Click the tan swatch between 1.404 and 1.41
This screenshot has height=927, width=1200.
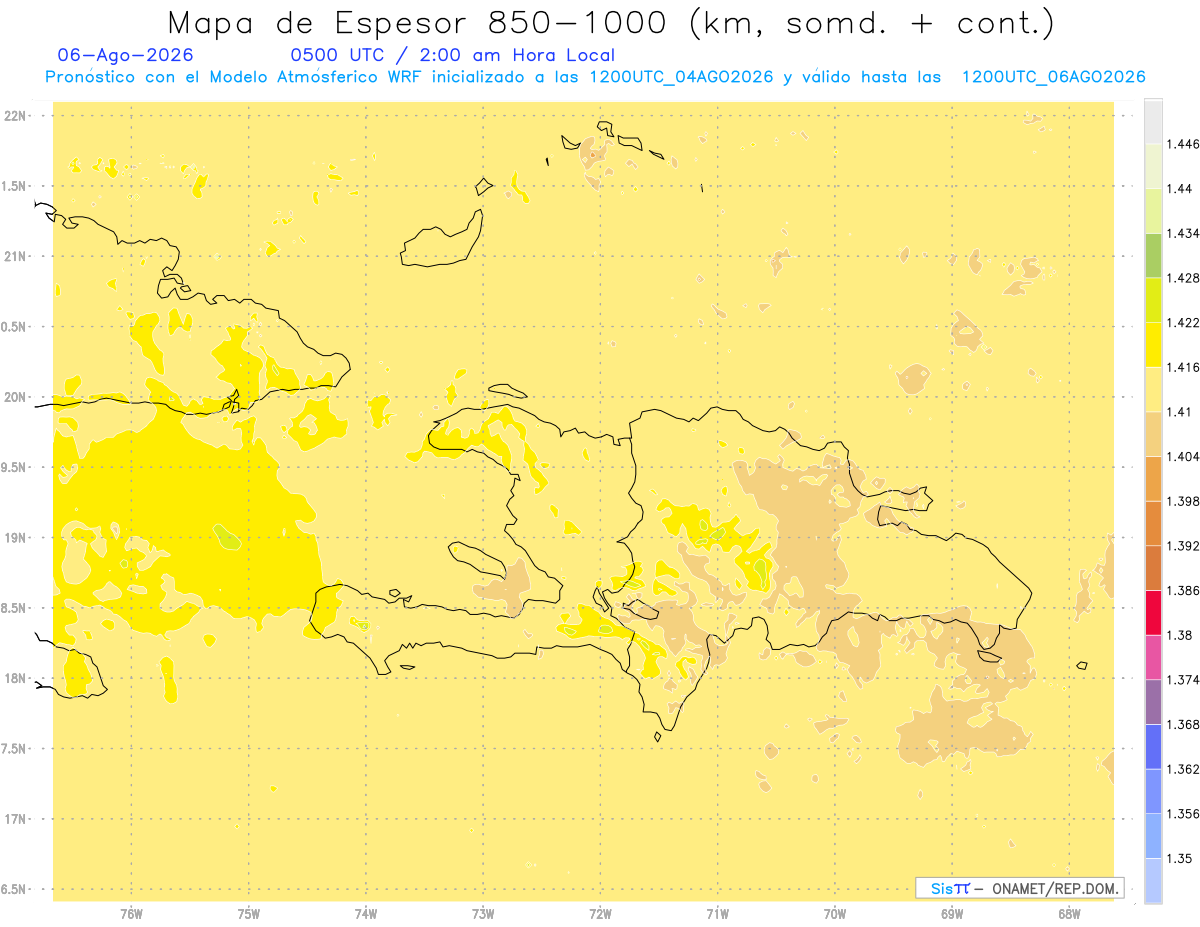coord(1153,434)
